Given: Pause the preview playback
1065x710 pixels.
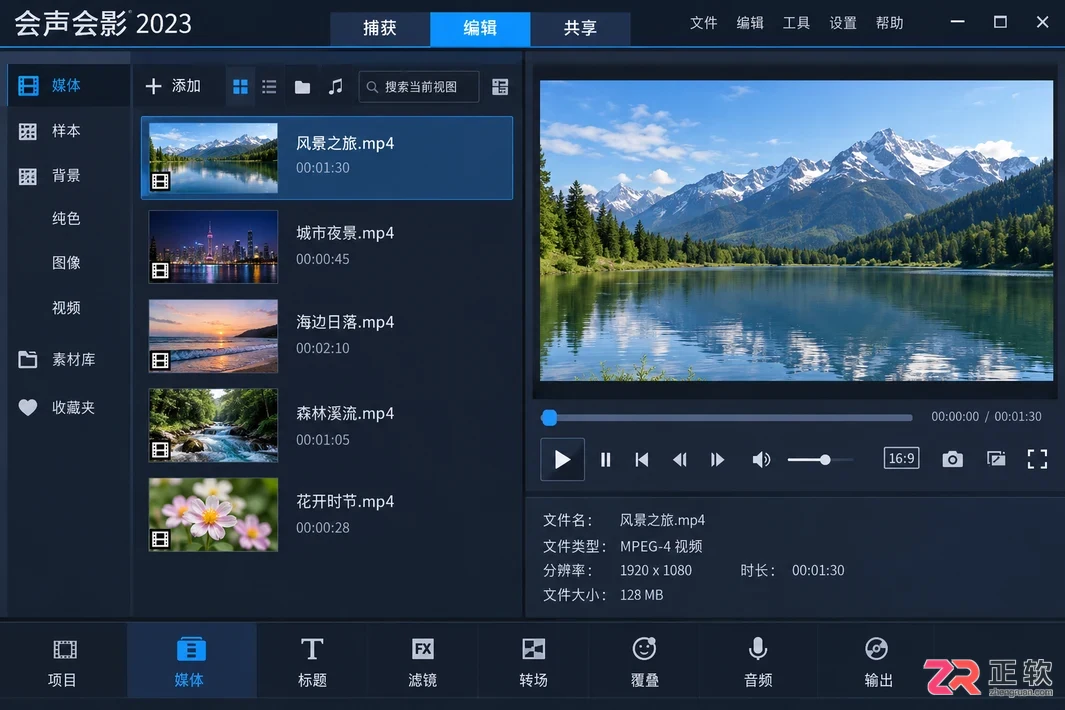Looking at the screenshot, I should pyautogui.click(x=605, y=460).
